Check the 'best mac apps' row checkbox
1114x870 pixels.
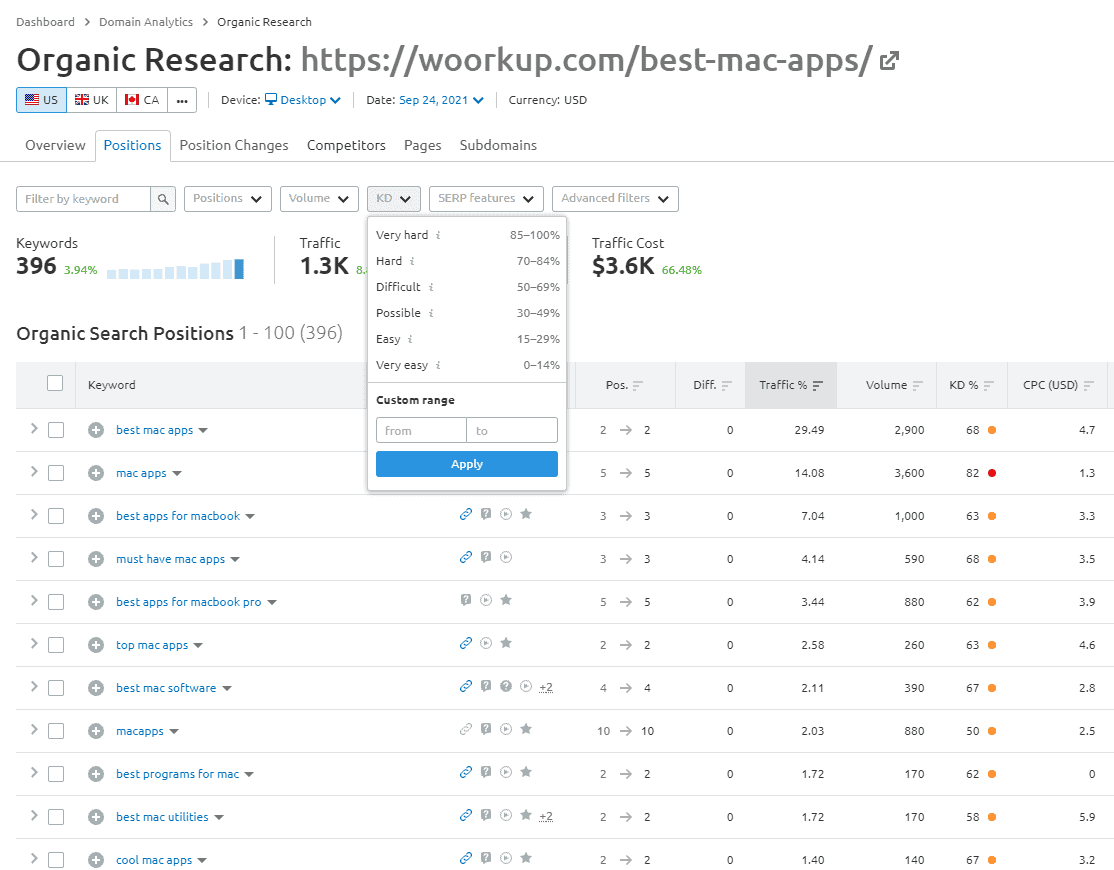(56, 430)
